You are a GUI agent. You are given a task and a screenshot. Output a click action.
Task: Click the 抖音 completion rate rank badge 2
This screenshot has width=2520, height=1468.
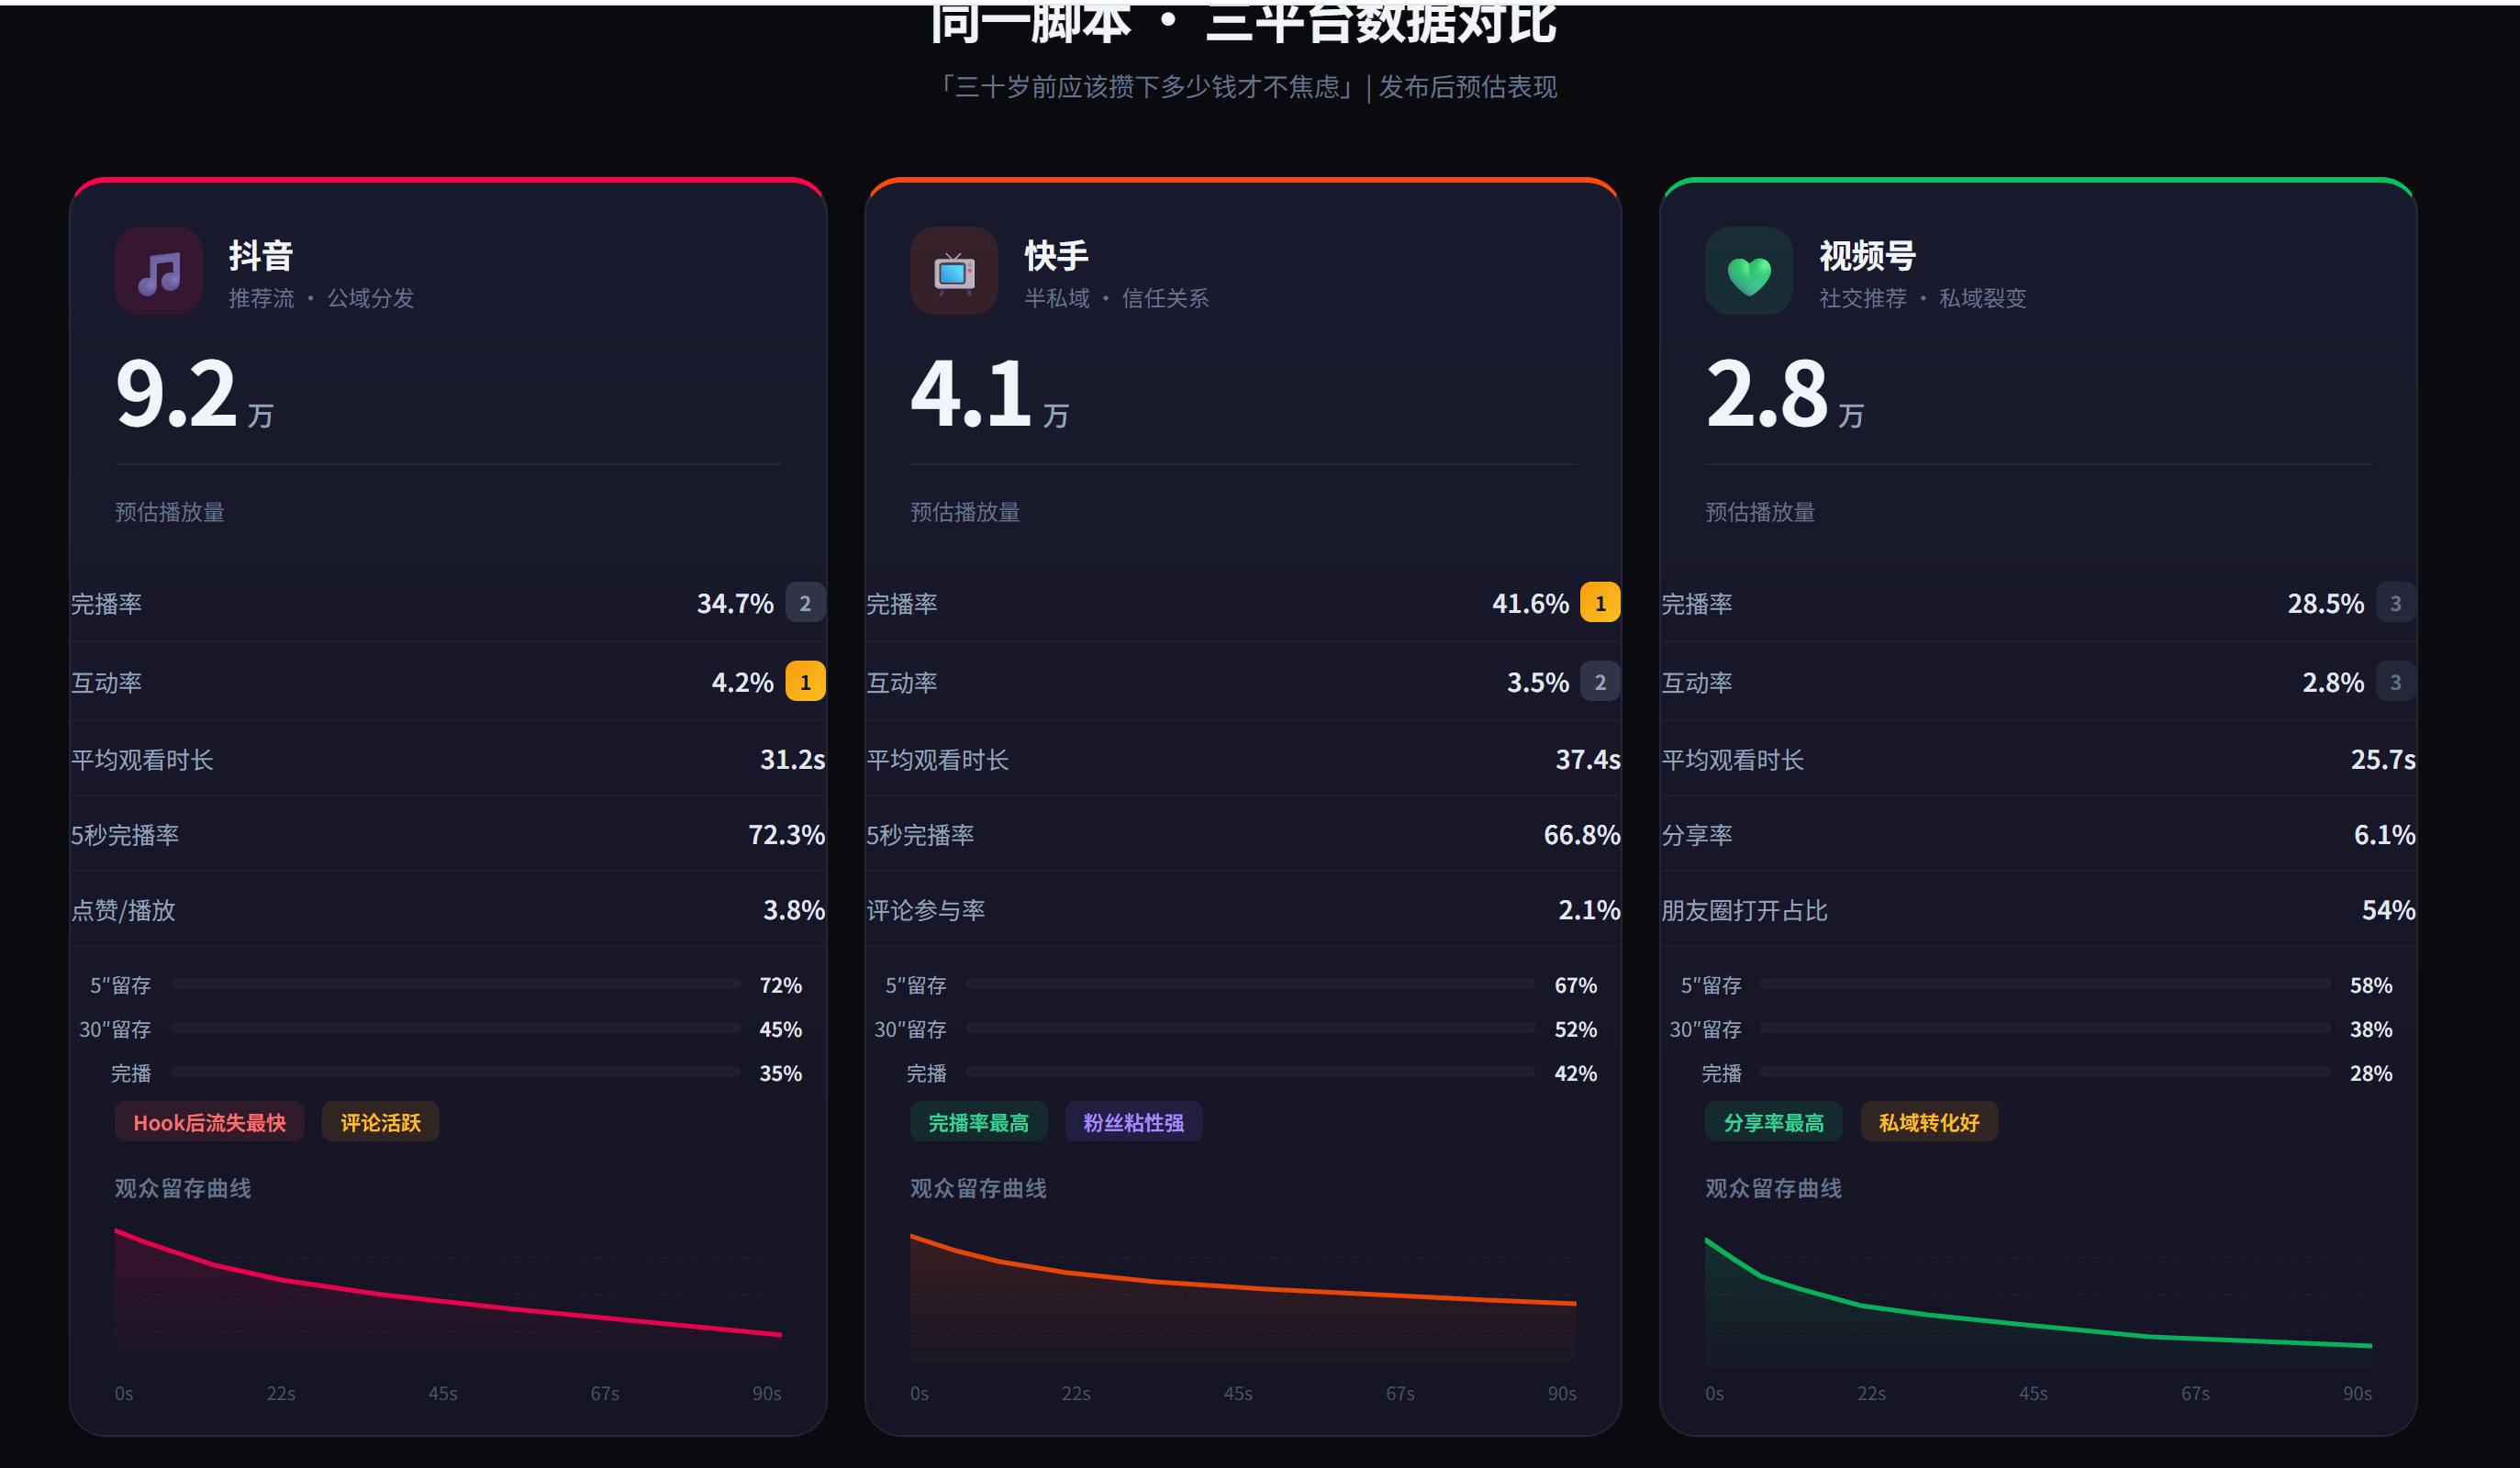click(x=805, y=603)
